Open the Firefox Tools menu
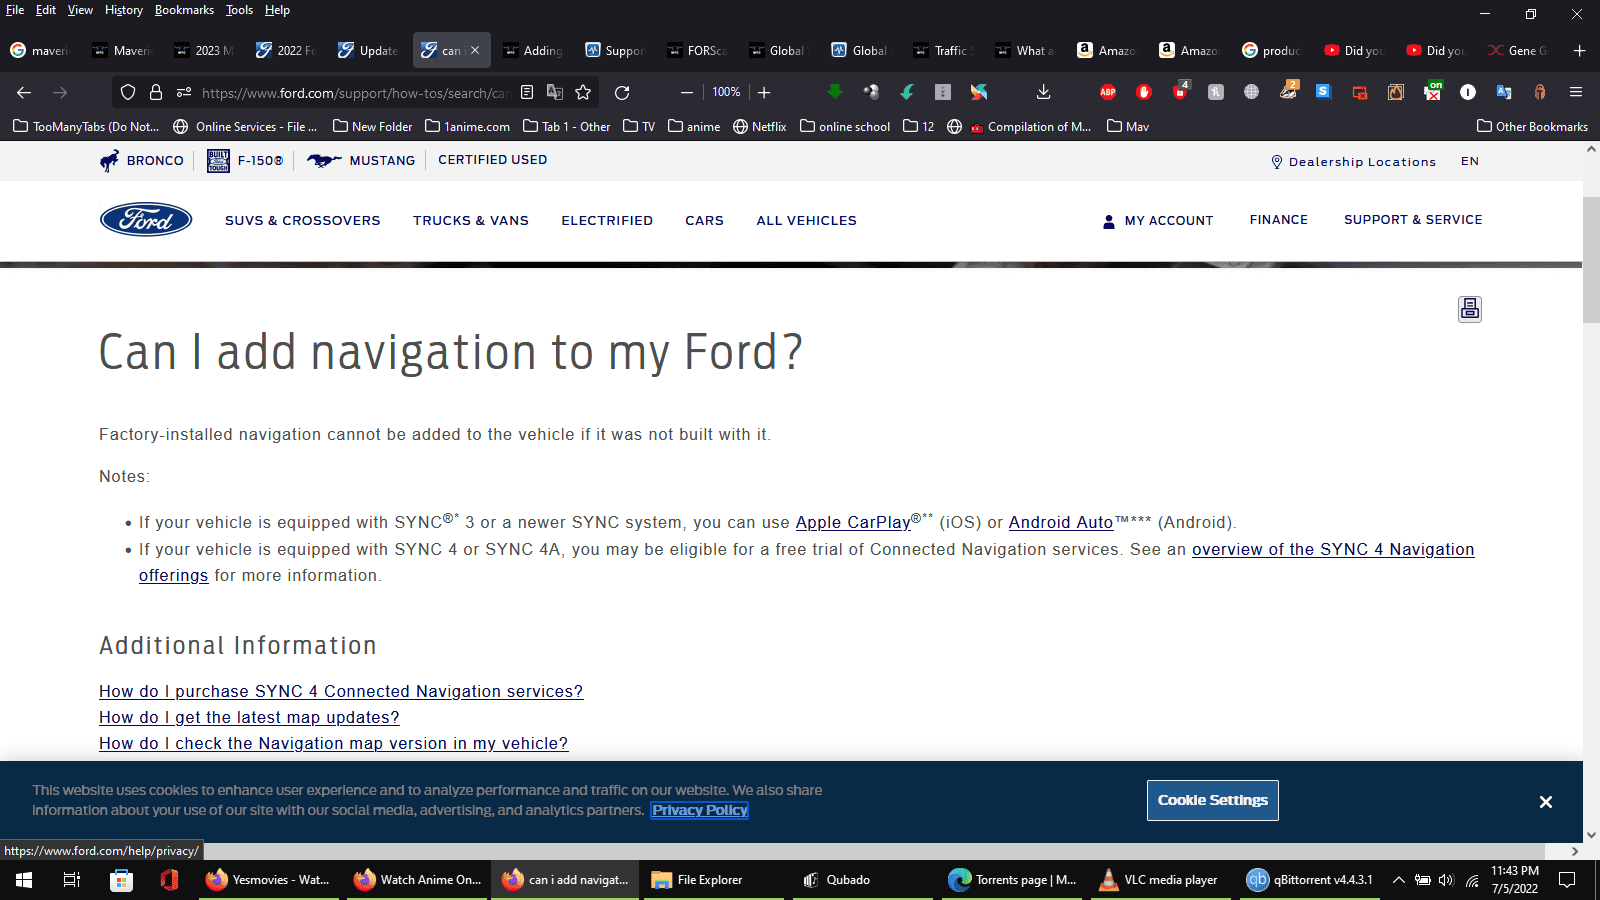 point(239,10)
